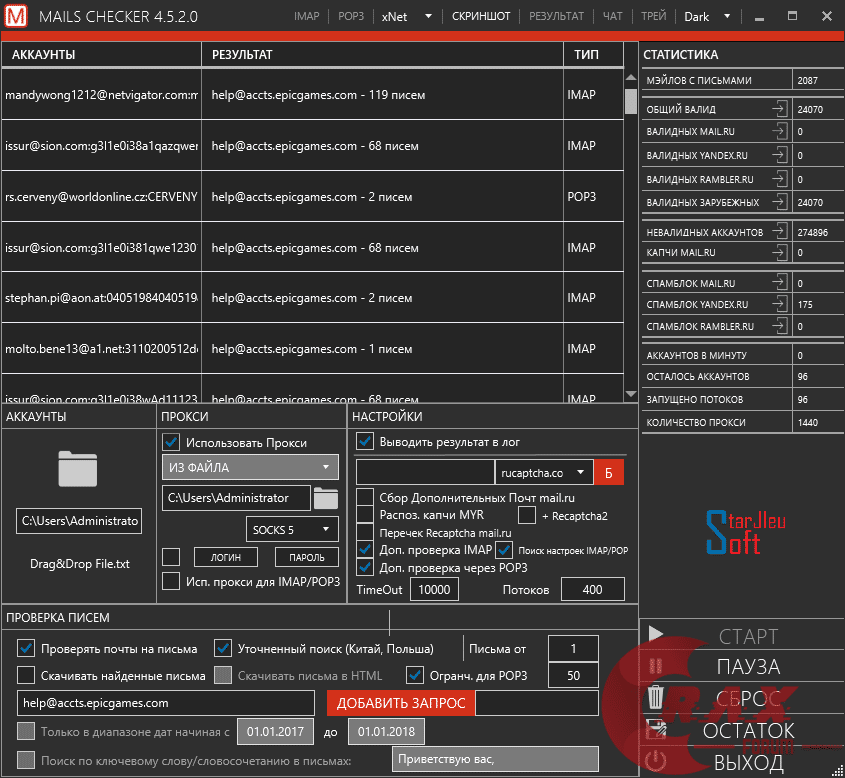This screenshot has width=845, height=778.
Task: Uncheck Доп. проверка через POP3
Action: (365, 568)
